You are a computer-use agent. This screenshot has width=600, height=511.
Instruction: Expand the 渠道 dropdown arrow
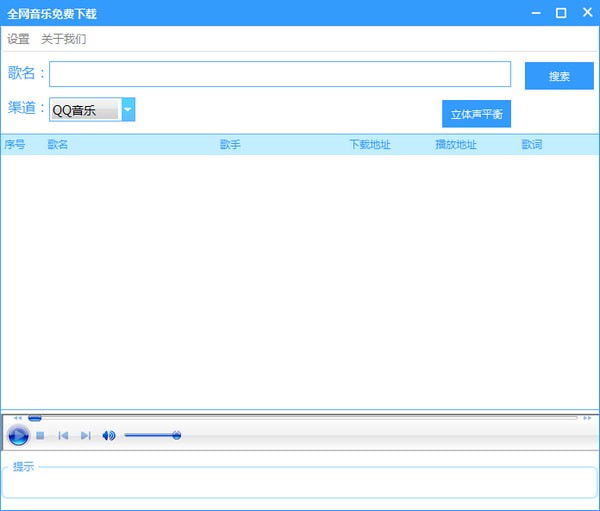[x=128, y=109]
